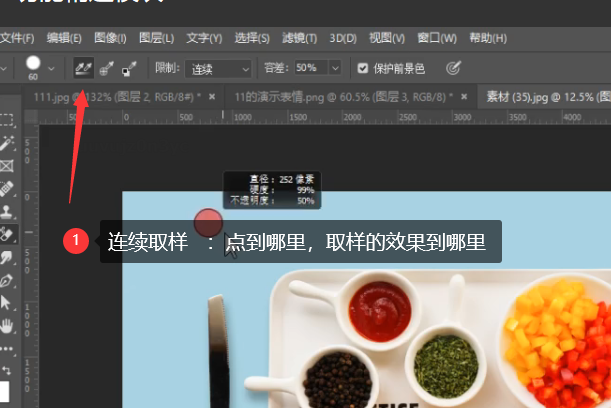Image resolution: width=611 pixels, height=408 pixels.
Task: Open the Edit Toolbar three-dots button
Action: coord(7,349)
